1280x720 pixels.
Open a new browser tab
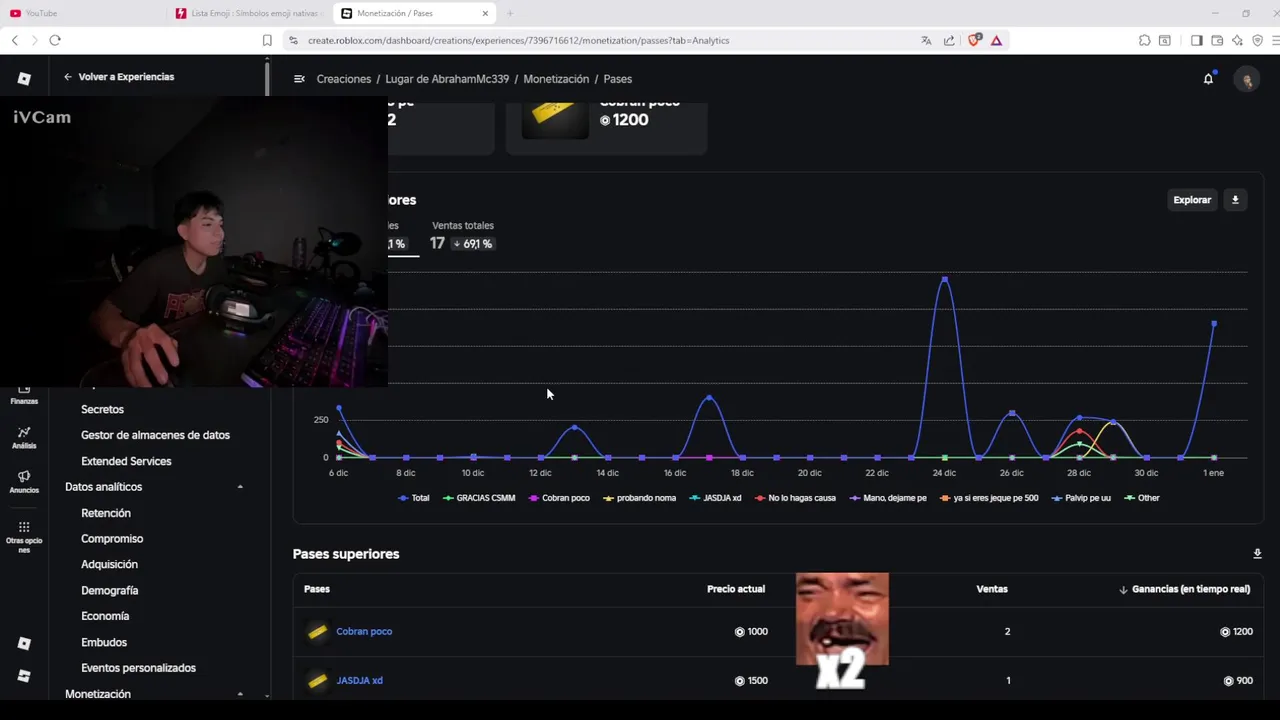coord(510,13)
